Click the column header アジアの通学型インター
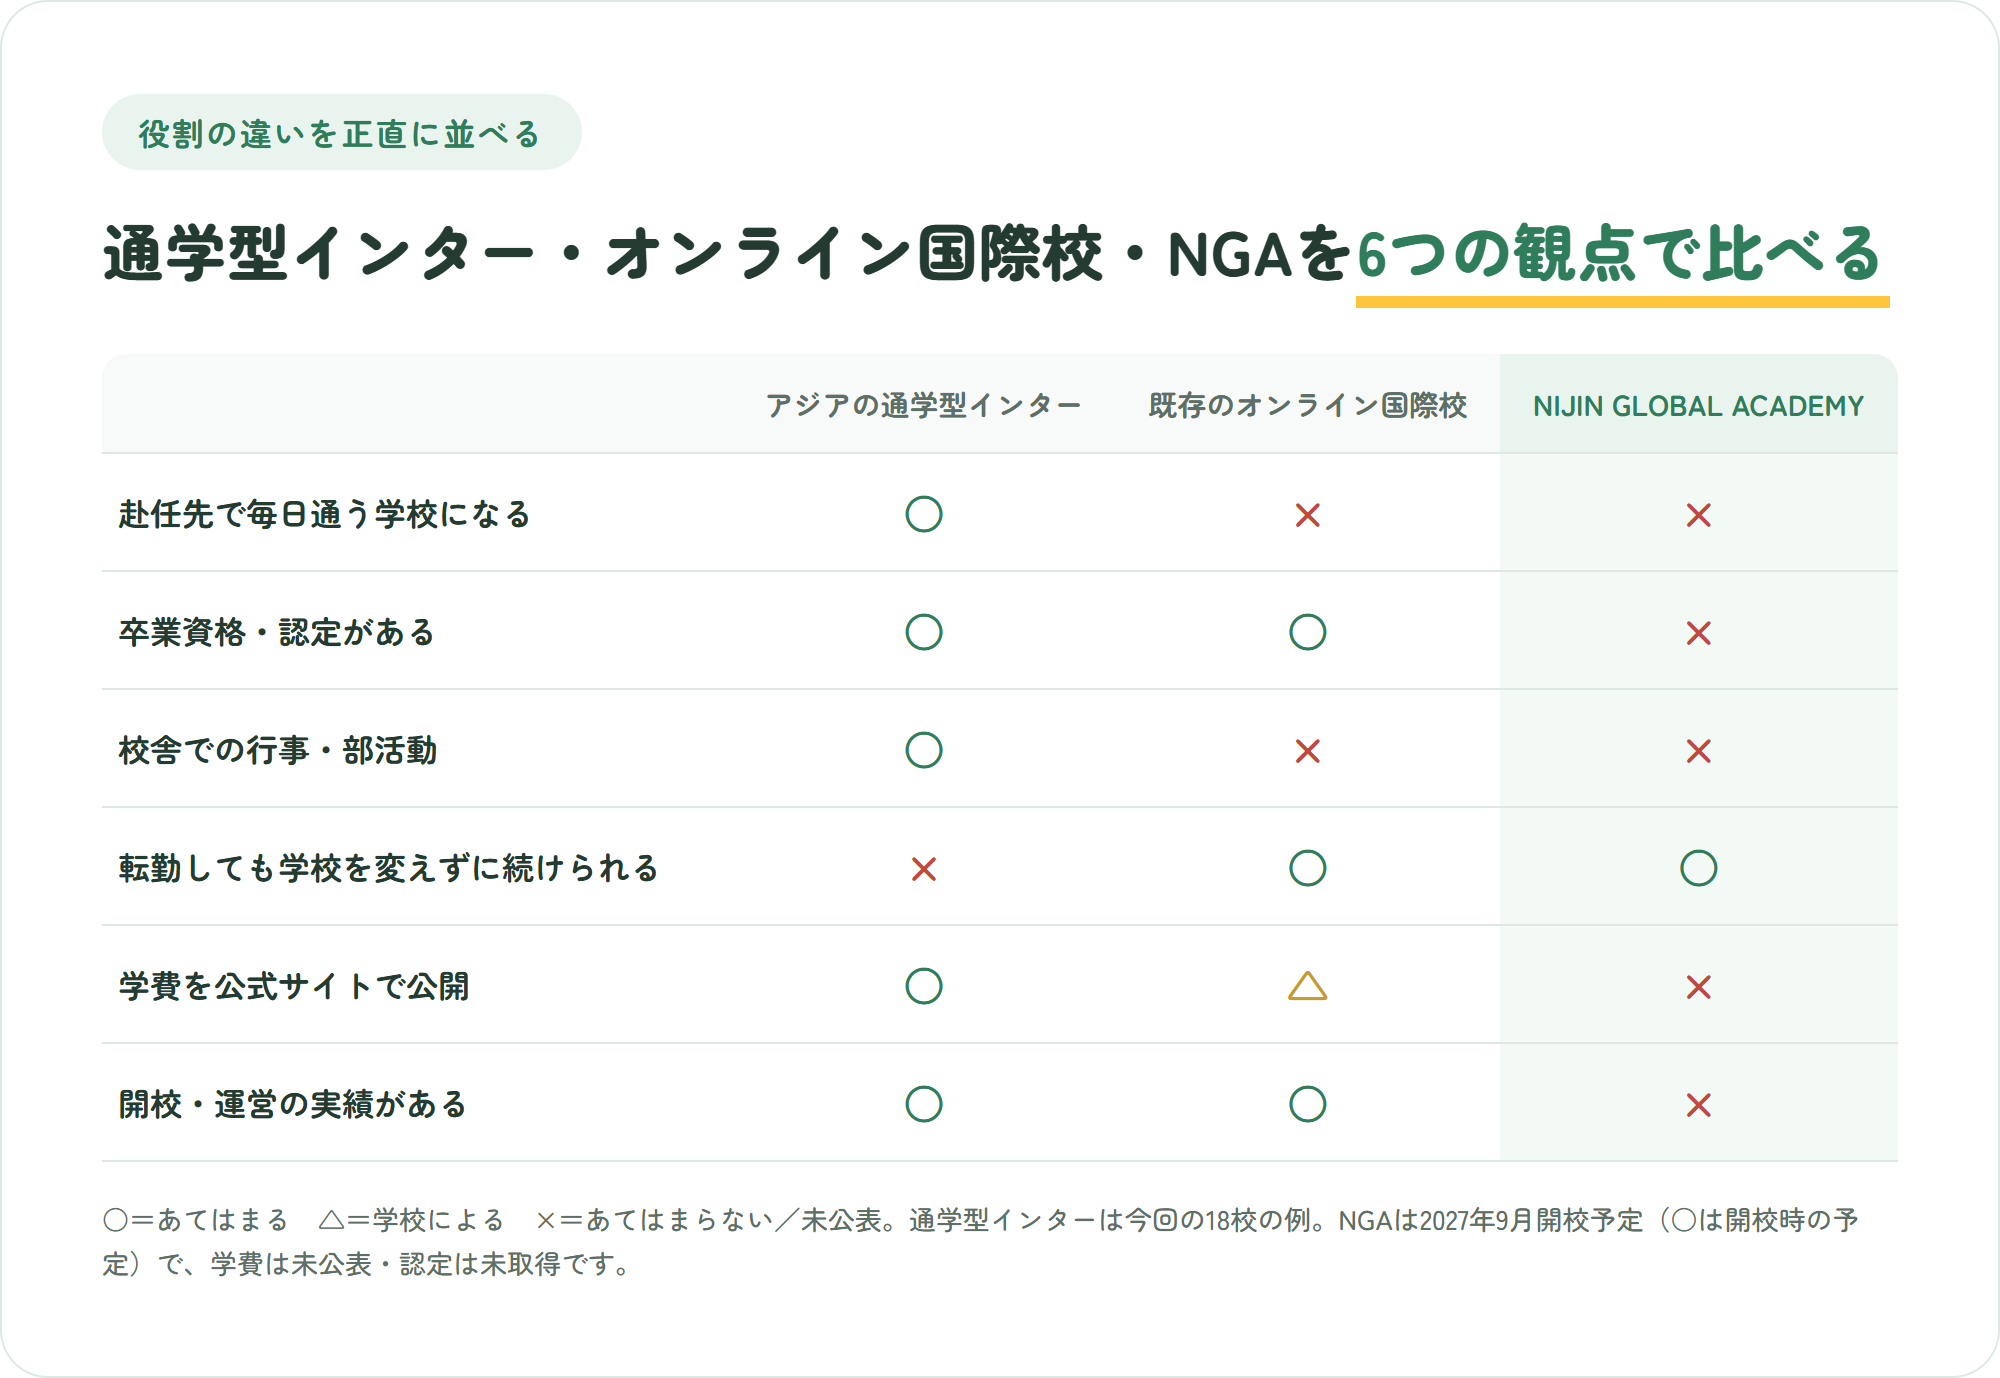Viewport: 2000px width, 1378px height. pyautogui.click(x=924, y=405)
